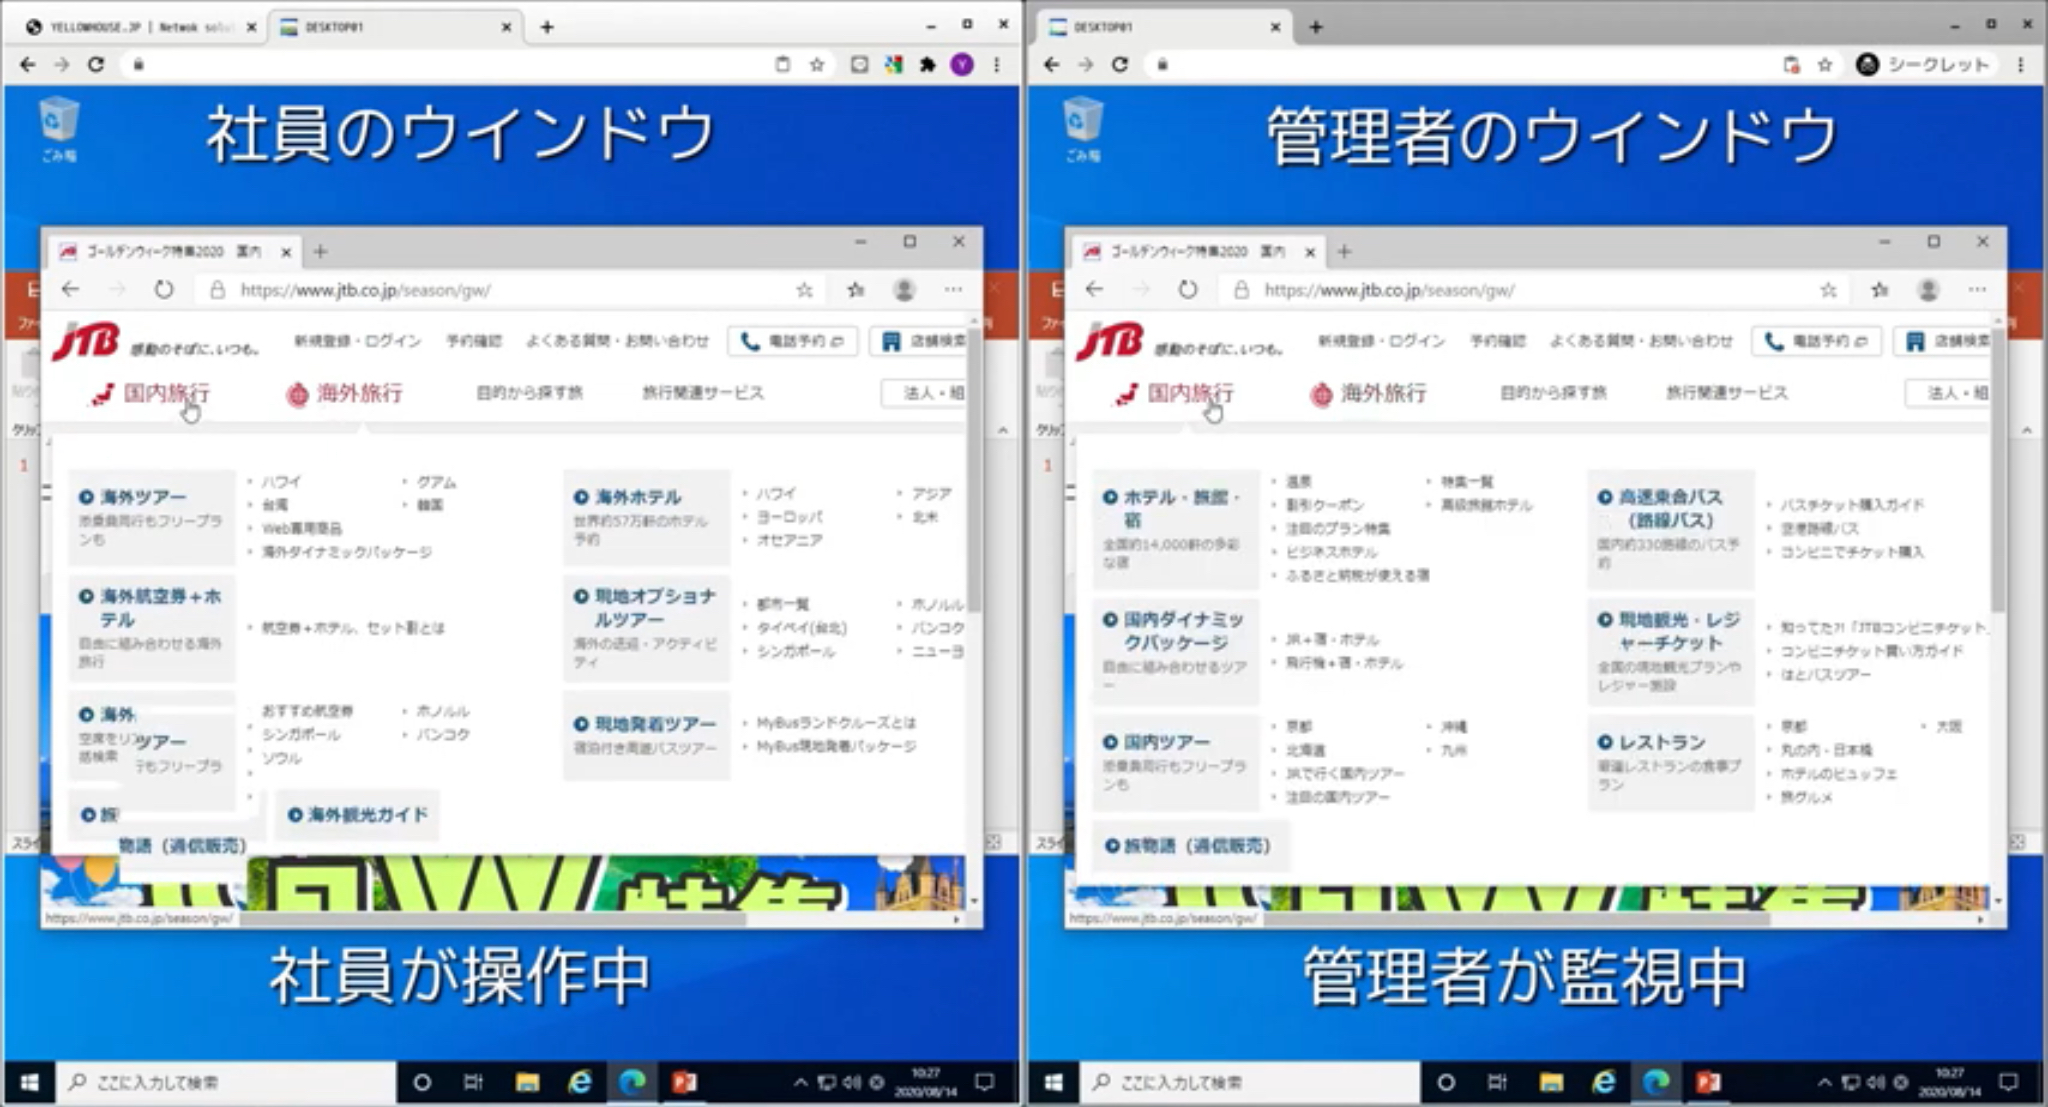2048x1107 pixels.
Task: Open Chrome menu dots in right window
Action: 2021,65
